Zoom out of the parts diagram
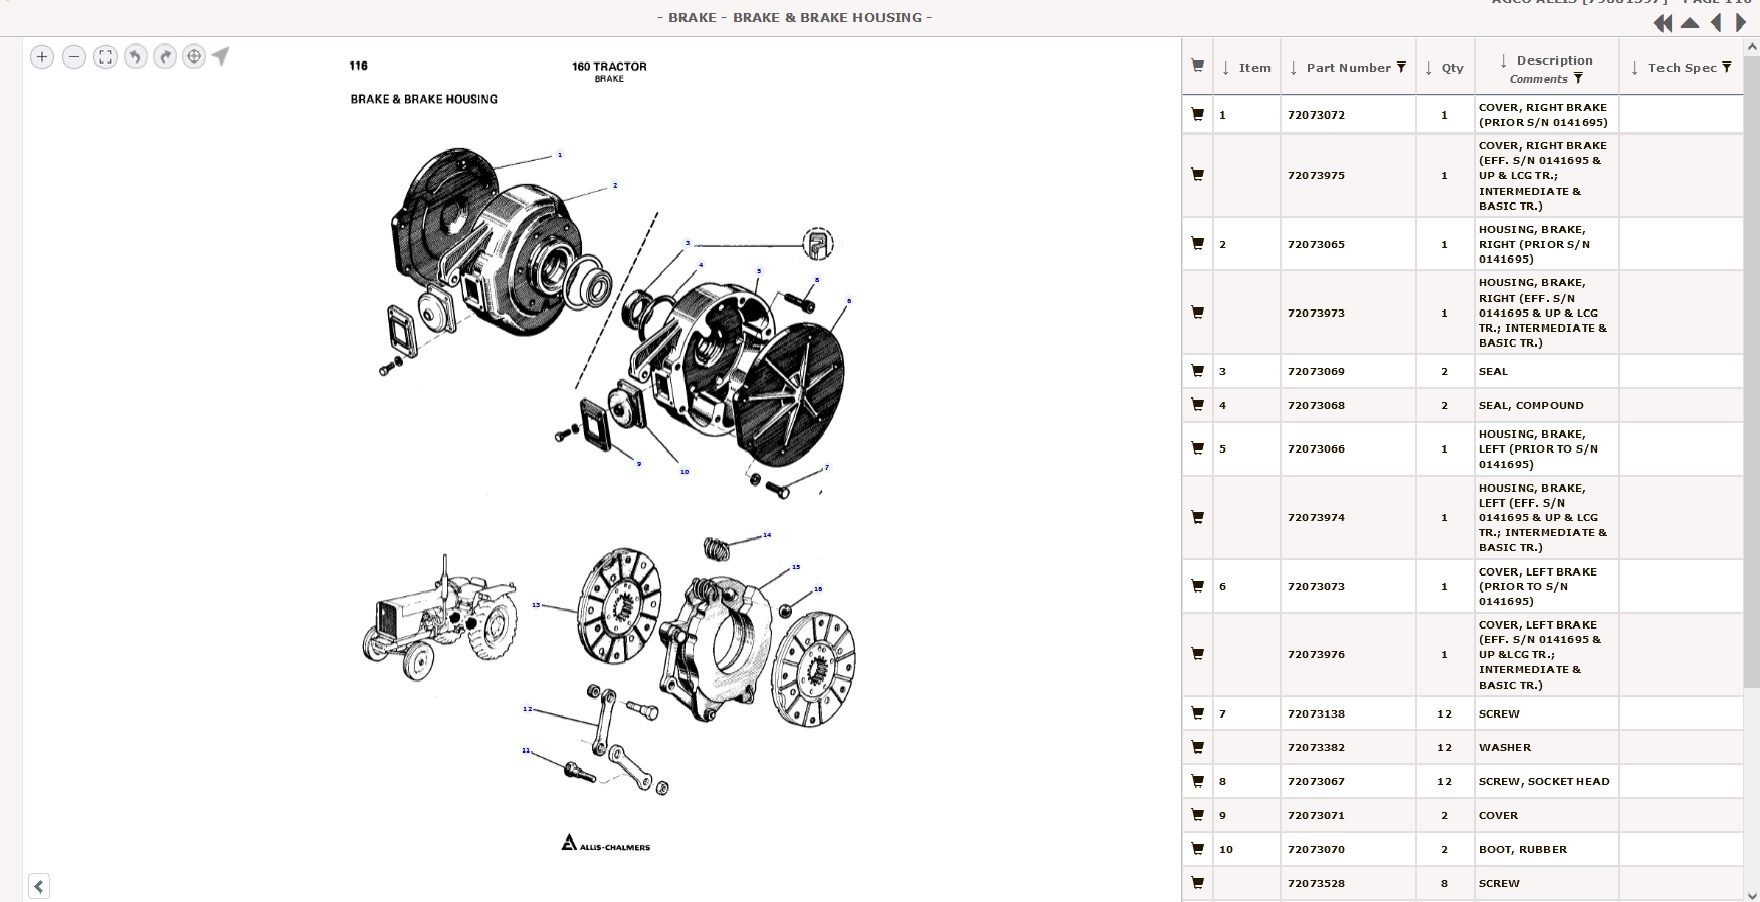The width and height of the screenshot is (1760, 902). [x=74, y=57]
